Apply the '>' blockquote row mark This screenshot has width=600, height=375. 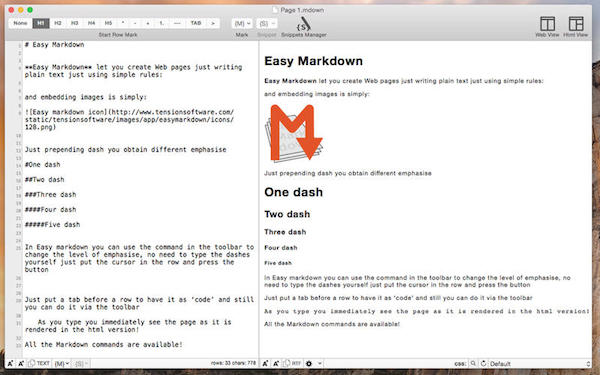pos(213,23)
